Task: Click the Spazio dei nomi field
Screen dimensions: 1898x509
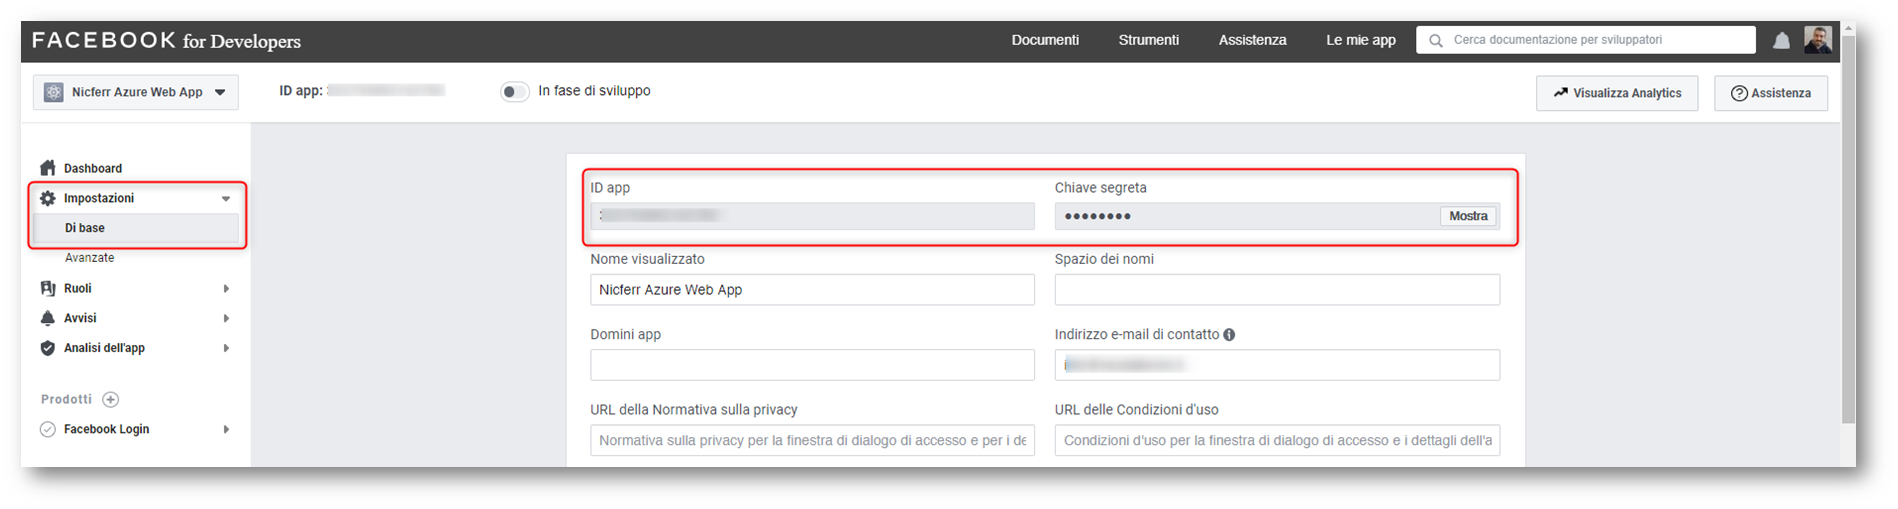Action: point(1277,290)
